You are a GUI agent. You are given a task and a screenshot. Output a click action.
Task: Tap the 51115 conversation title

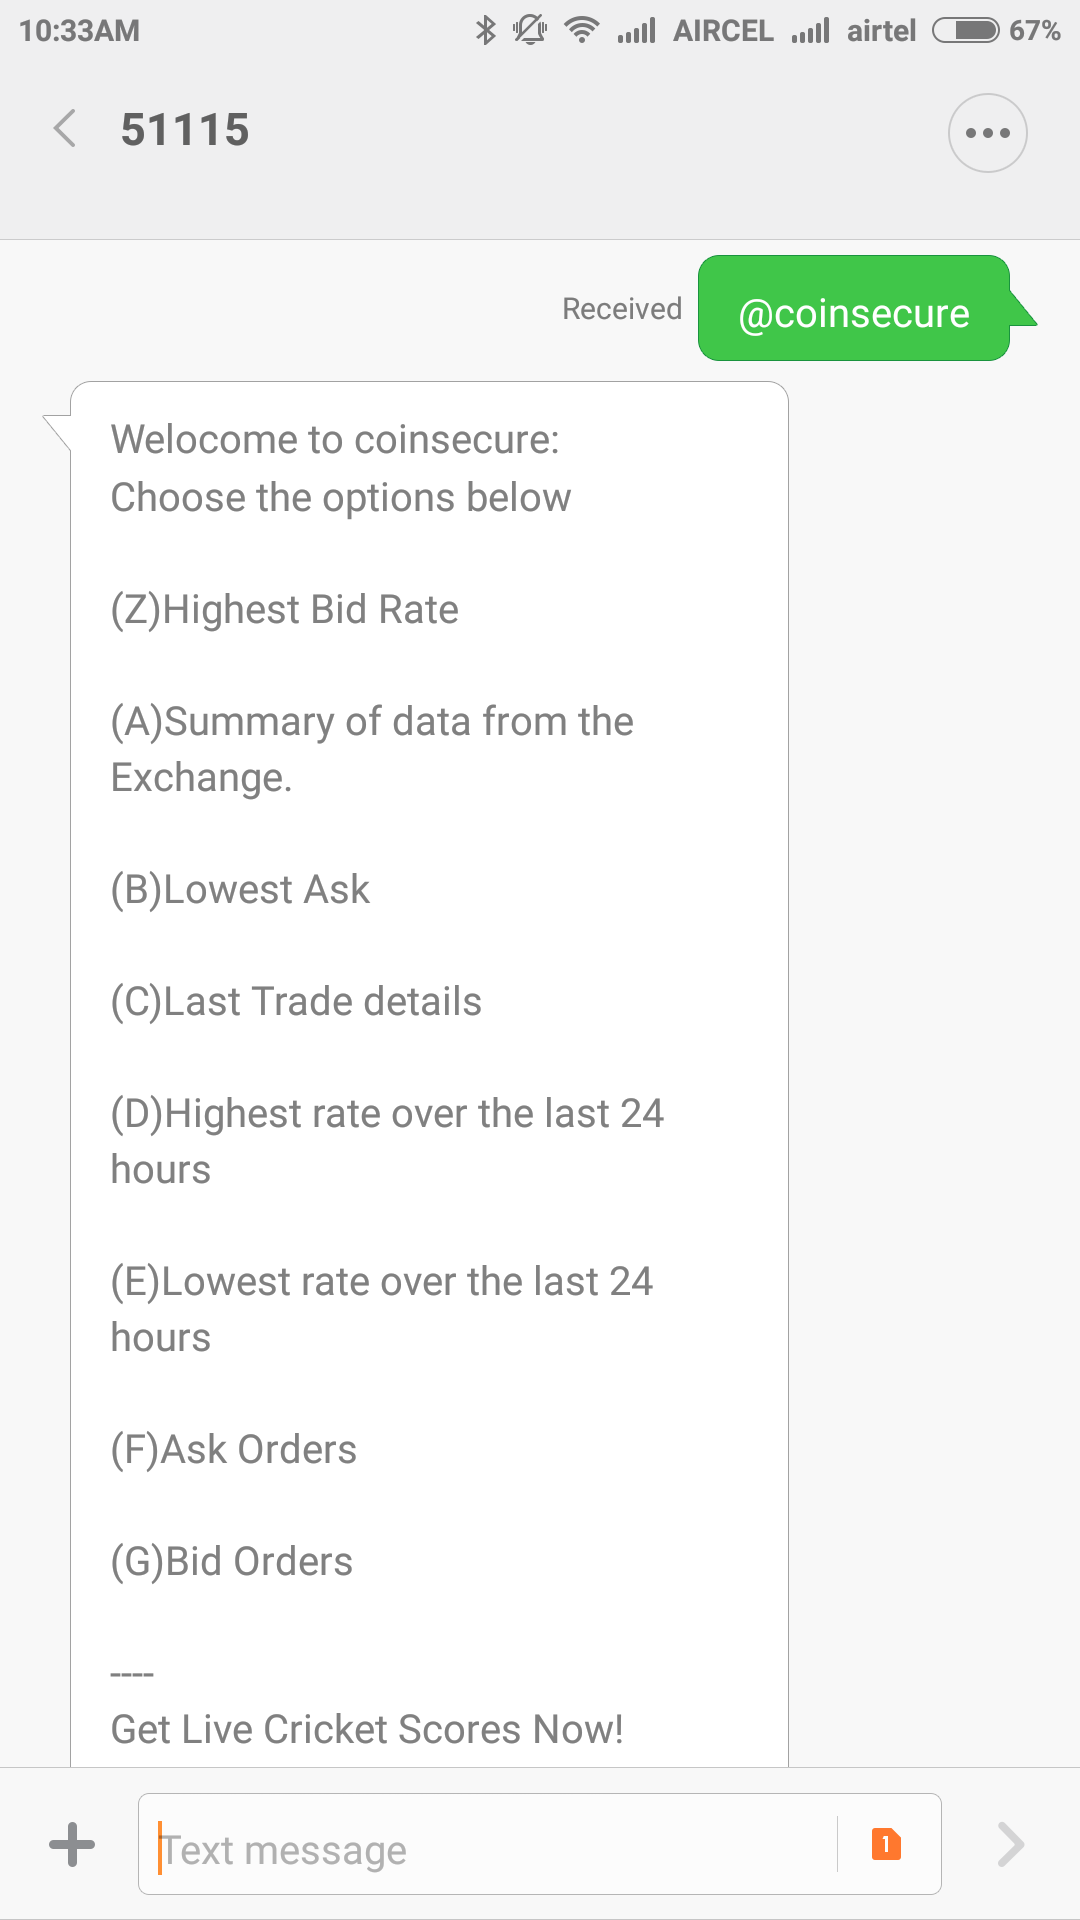tap(185, 130)
